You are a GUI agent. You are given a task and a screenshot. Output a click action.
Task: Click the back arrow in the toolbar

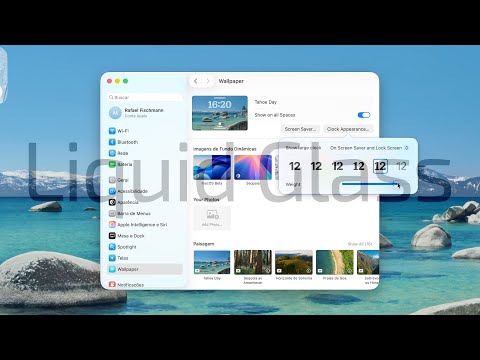pyautogui.click(x=196, y=81)
